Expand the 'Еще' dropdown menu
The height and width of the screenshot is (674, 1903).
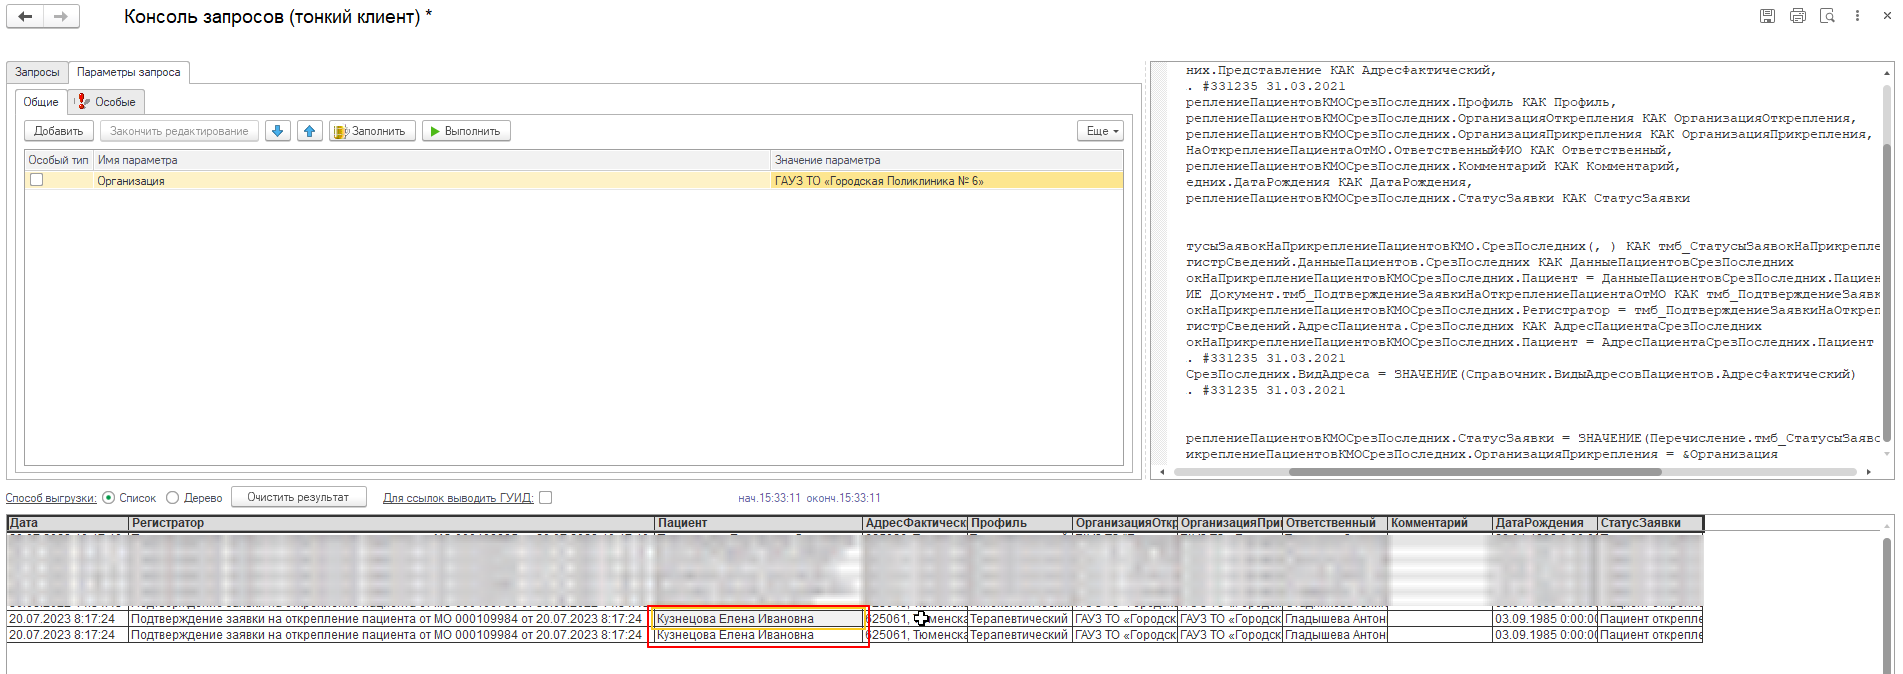pyautogui.click(x=1102, y=131)
